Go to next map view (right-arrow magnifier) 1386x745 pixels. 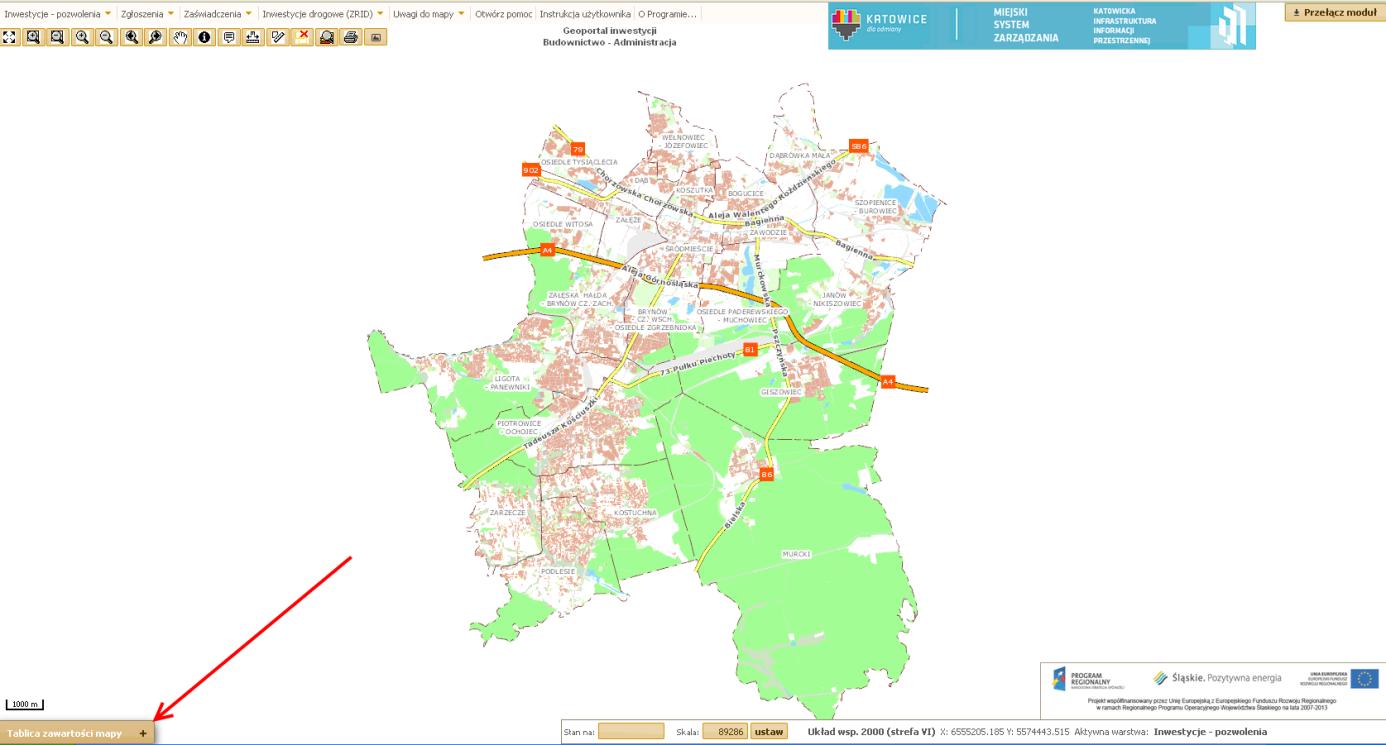[x=155, y=37]
